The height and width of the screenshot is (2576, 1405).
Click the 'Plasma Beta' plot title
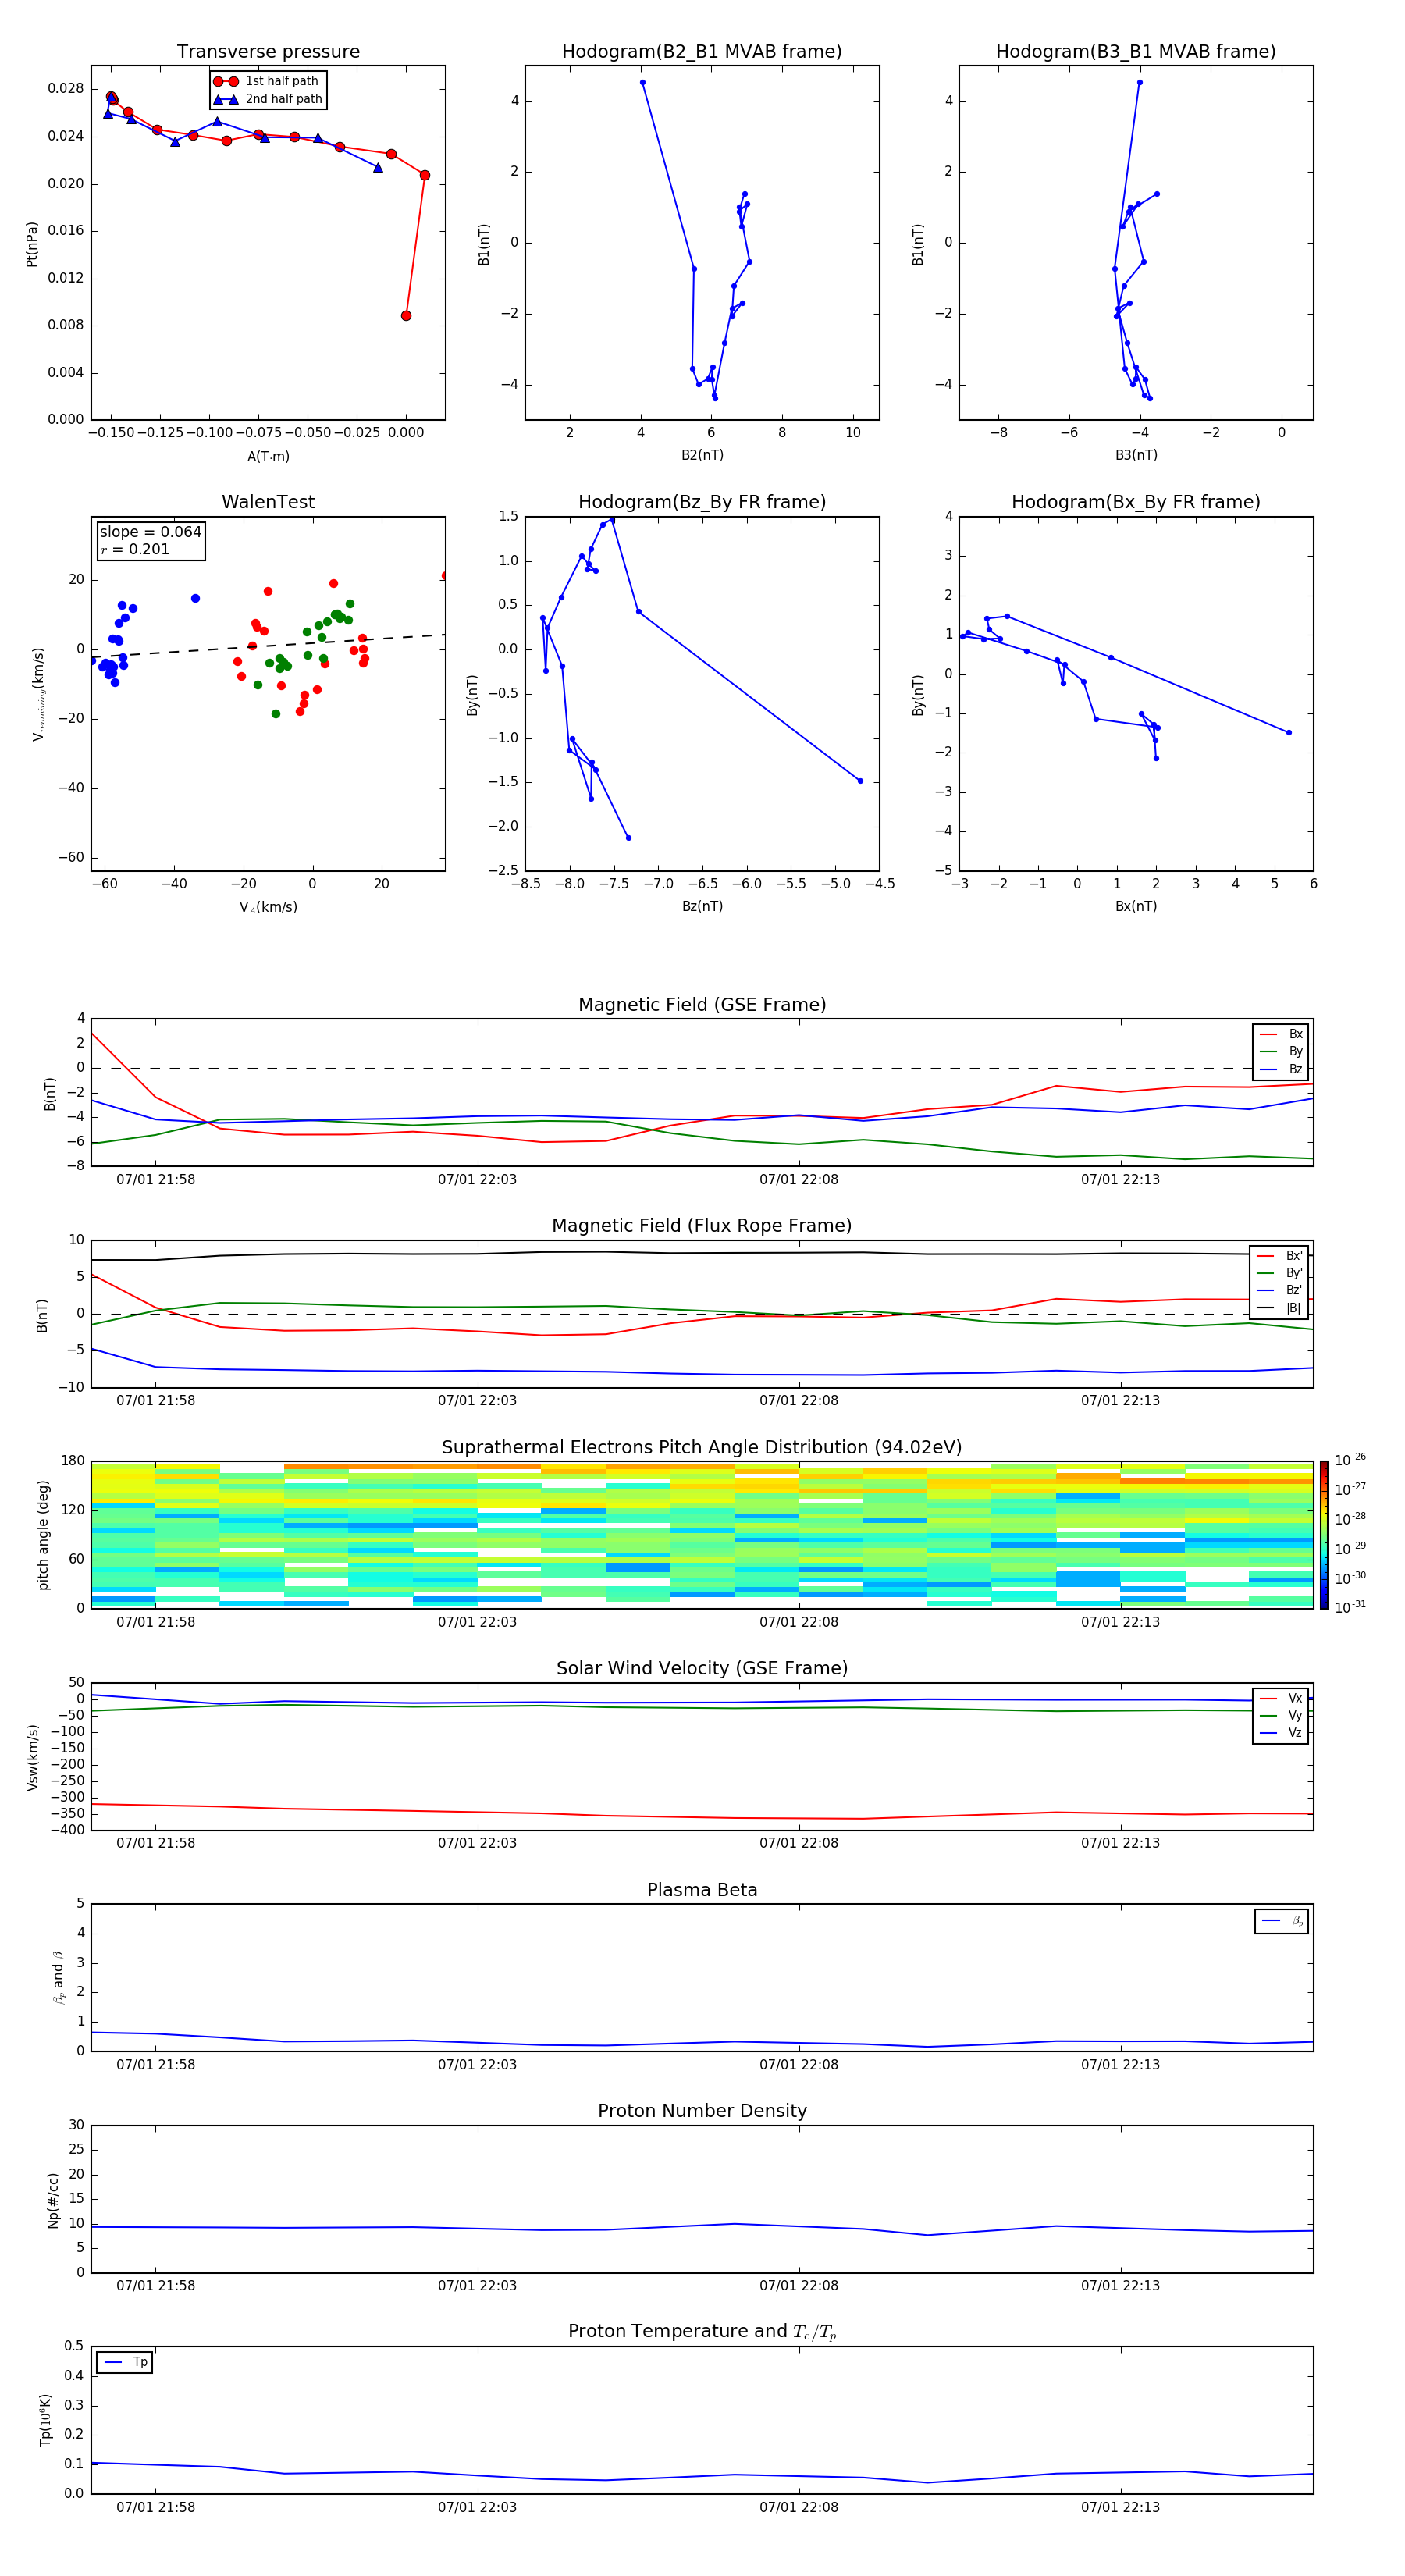click(702, 1890)
